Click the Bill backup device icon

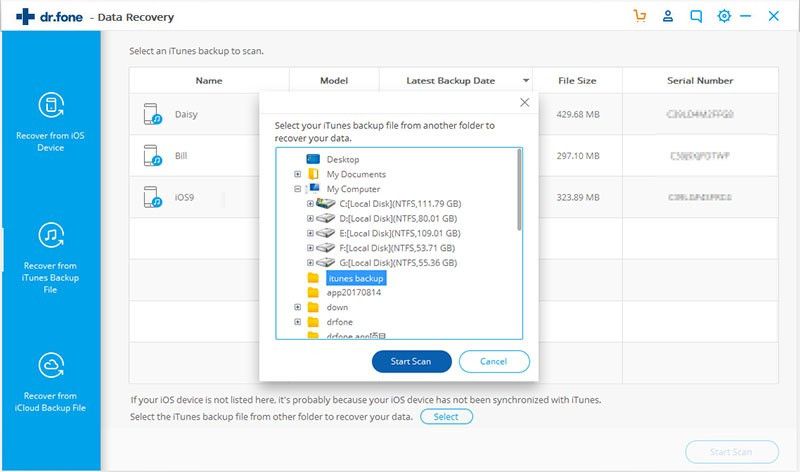pos(153,156)
